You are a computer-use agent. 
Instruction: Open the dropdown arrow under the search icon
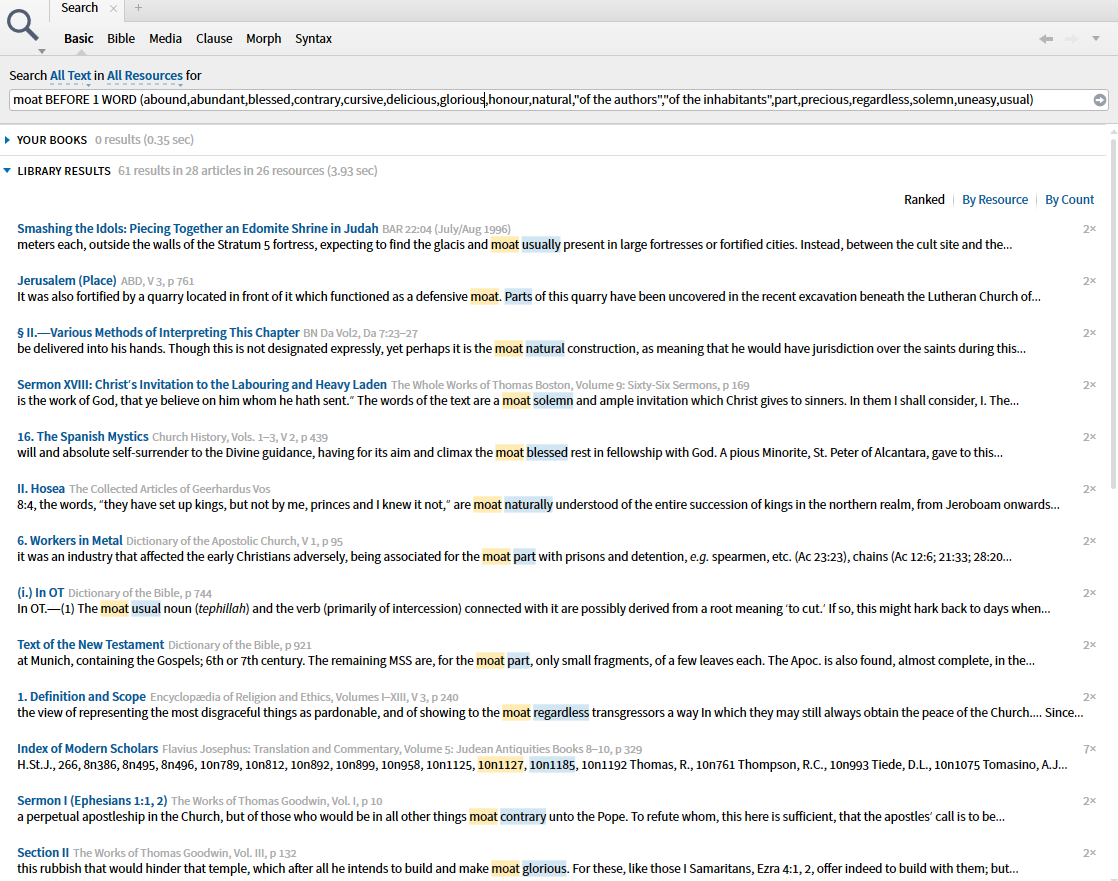42,51
